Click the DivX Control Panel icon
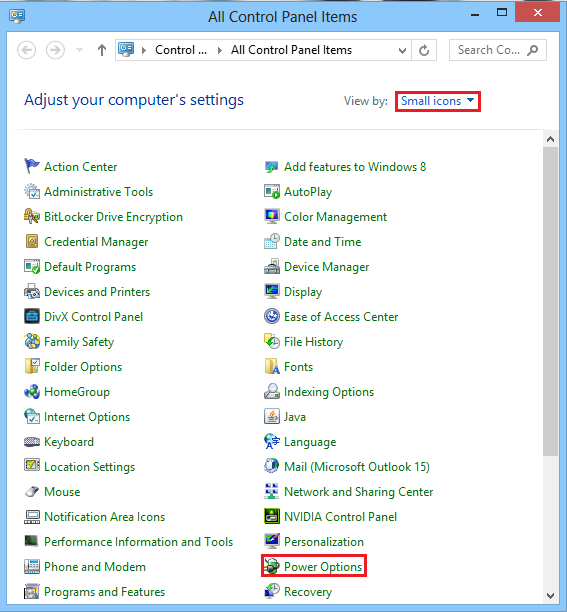 coord(32,316)
